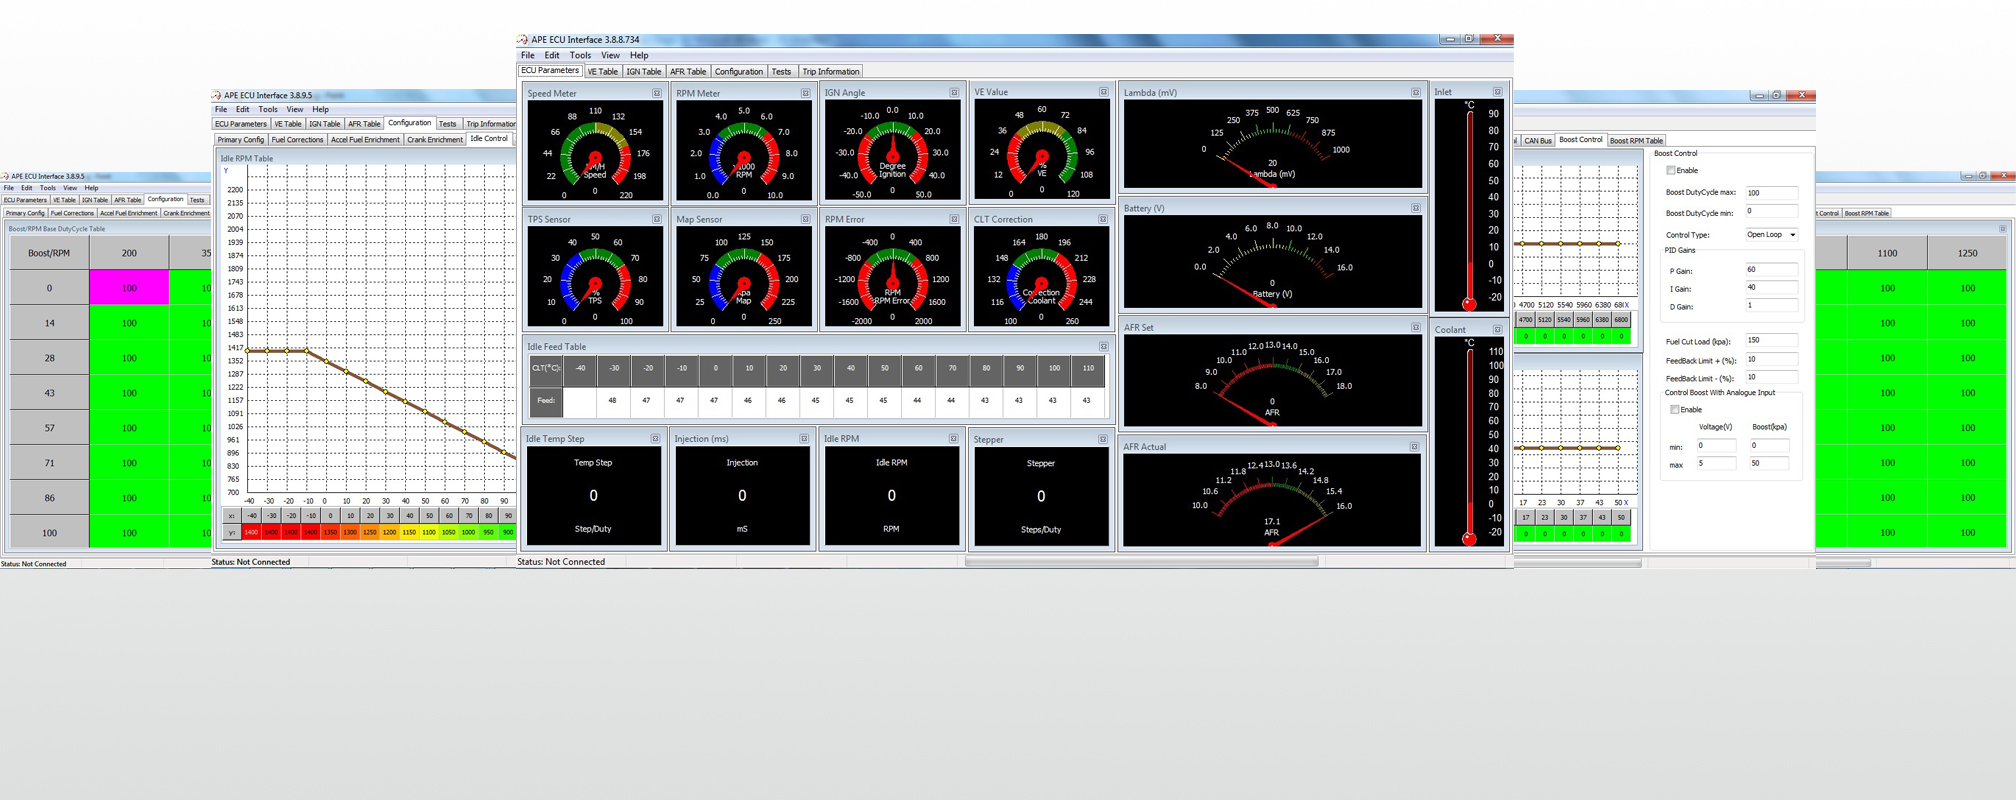This screenshot has height=800, width=2016.
Task: Select the Fuel Corrections sub-tab
Action: tap(297, 140)
